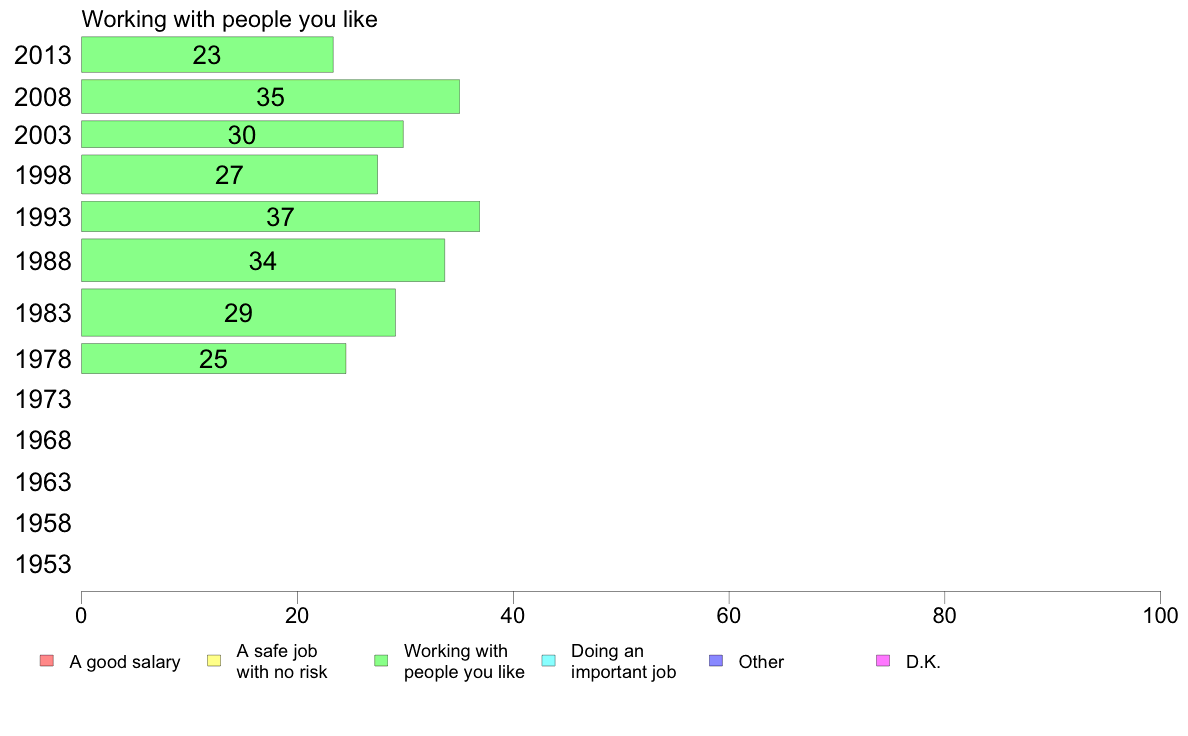
Task: Click the blue 'Other' legend swatch
Action: click(x=716, y=661)
